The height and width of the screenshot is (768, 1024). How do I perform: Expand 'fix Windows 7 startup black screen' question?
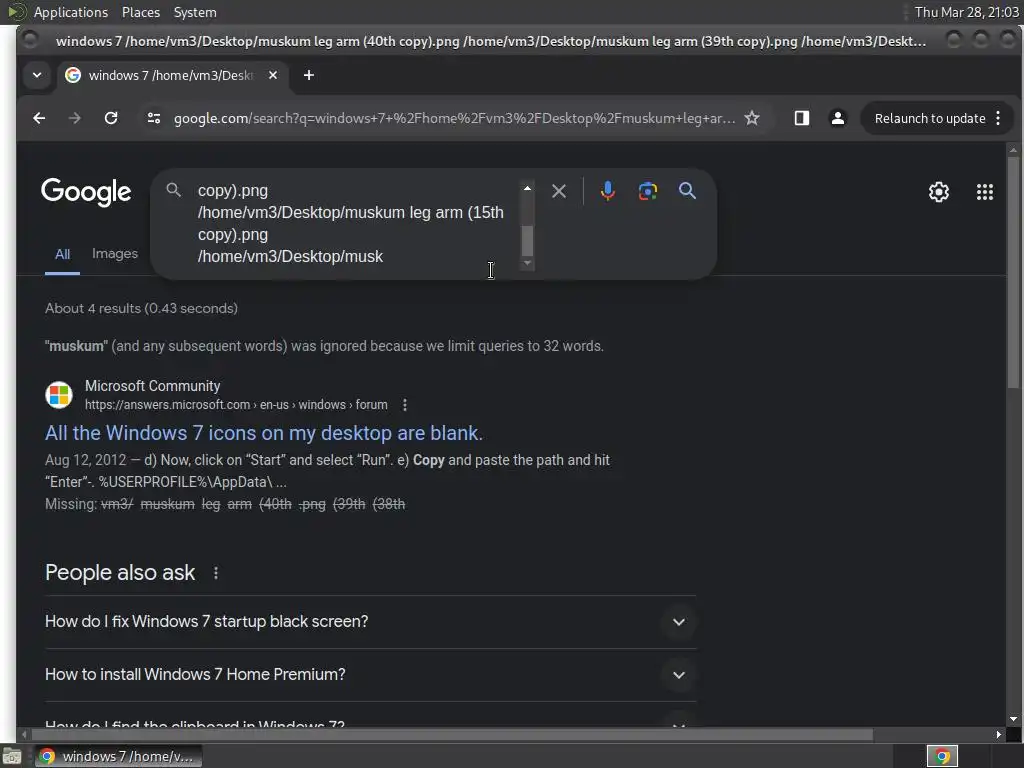[x=370, y=622]
